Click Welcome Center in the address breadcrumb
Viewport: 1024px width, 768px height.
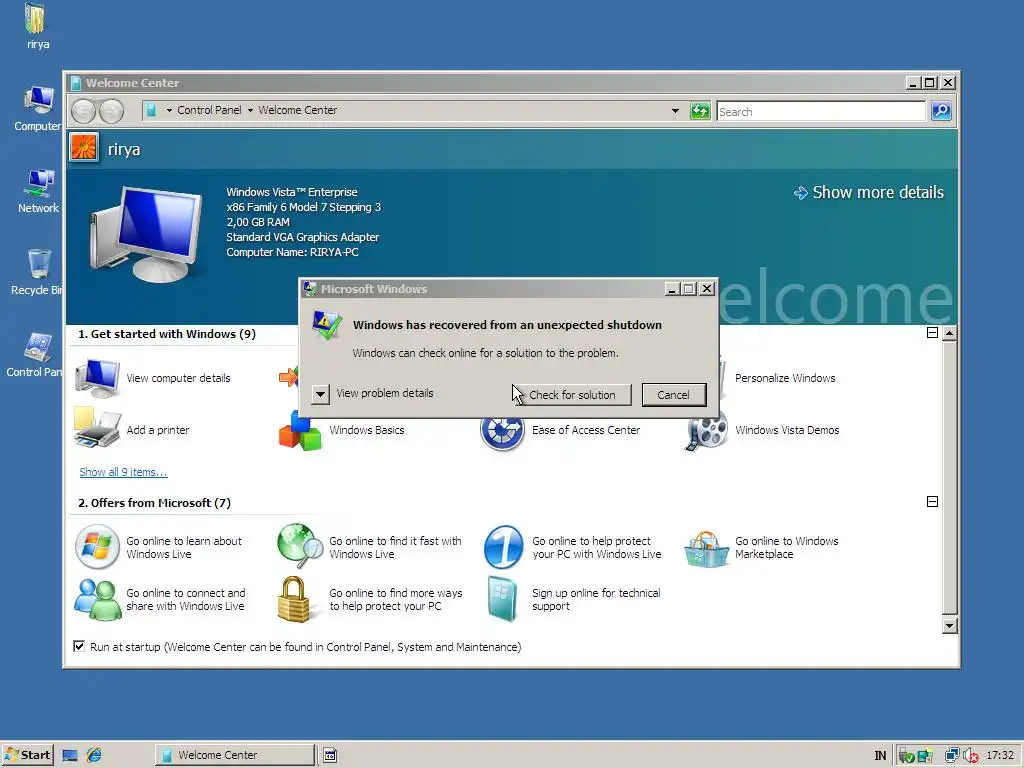click(298, 110)
